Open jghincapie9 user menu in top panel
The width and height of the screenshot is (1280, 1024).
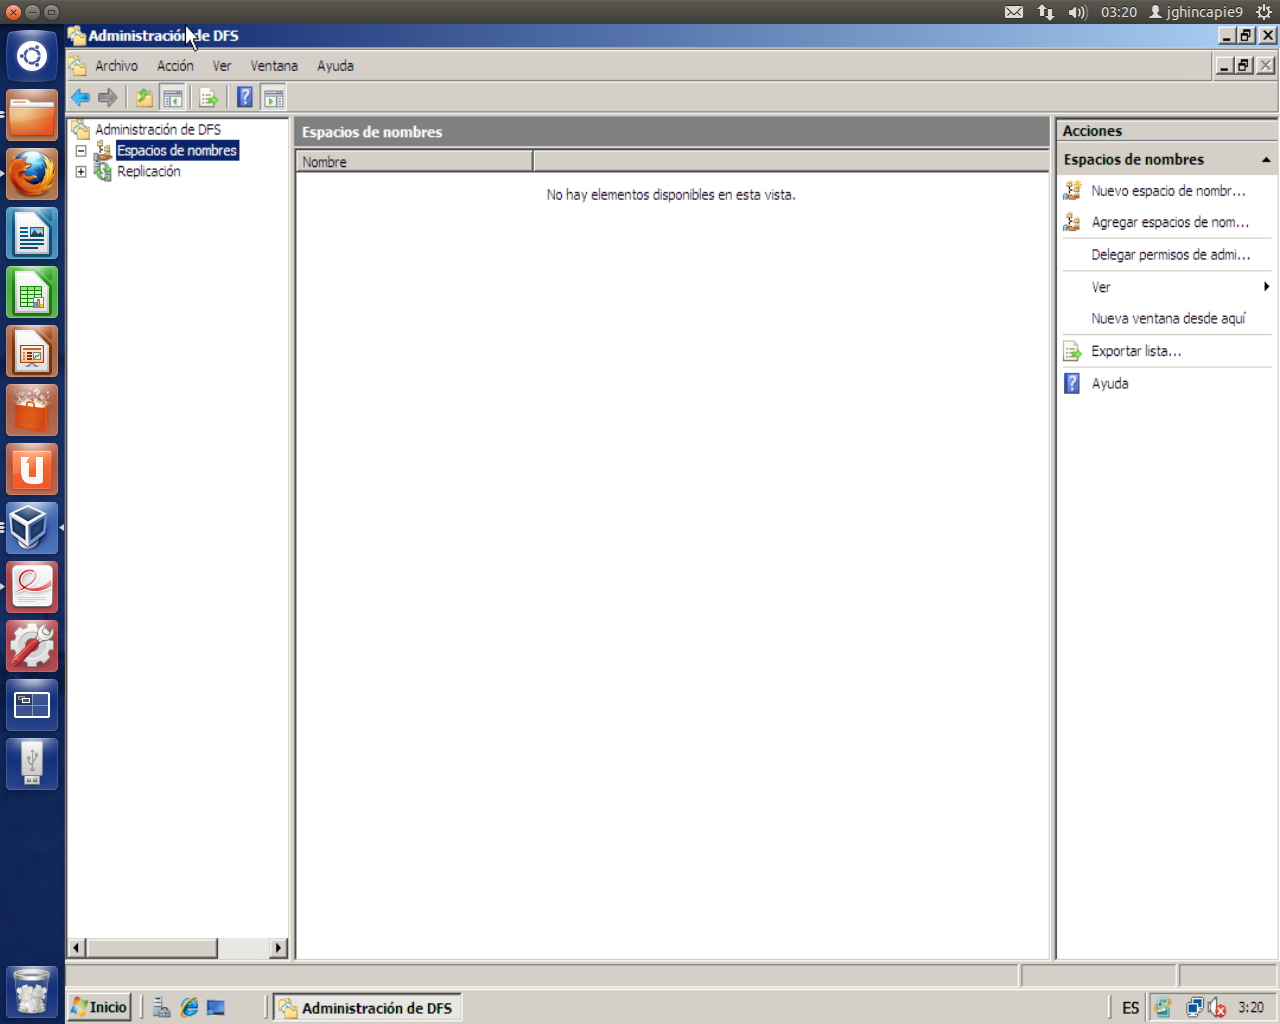pyautogui.click(x=1196, y=12)
